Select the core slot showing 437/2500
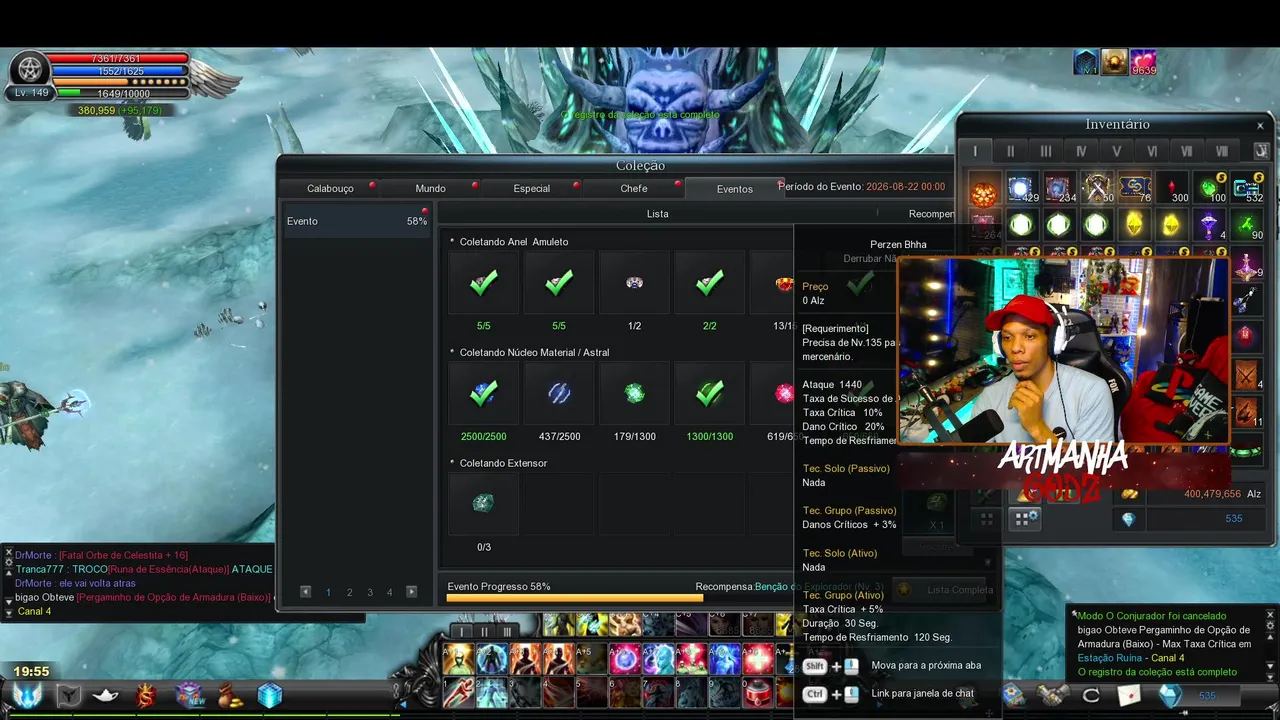 [x=559, y=394]
